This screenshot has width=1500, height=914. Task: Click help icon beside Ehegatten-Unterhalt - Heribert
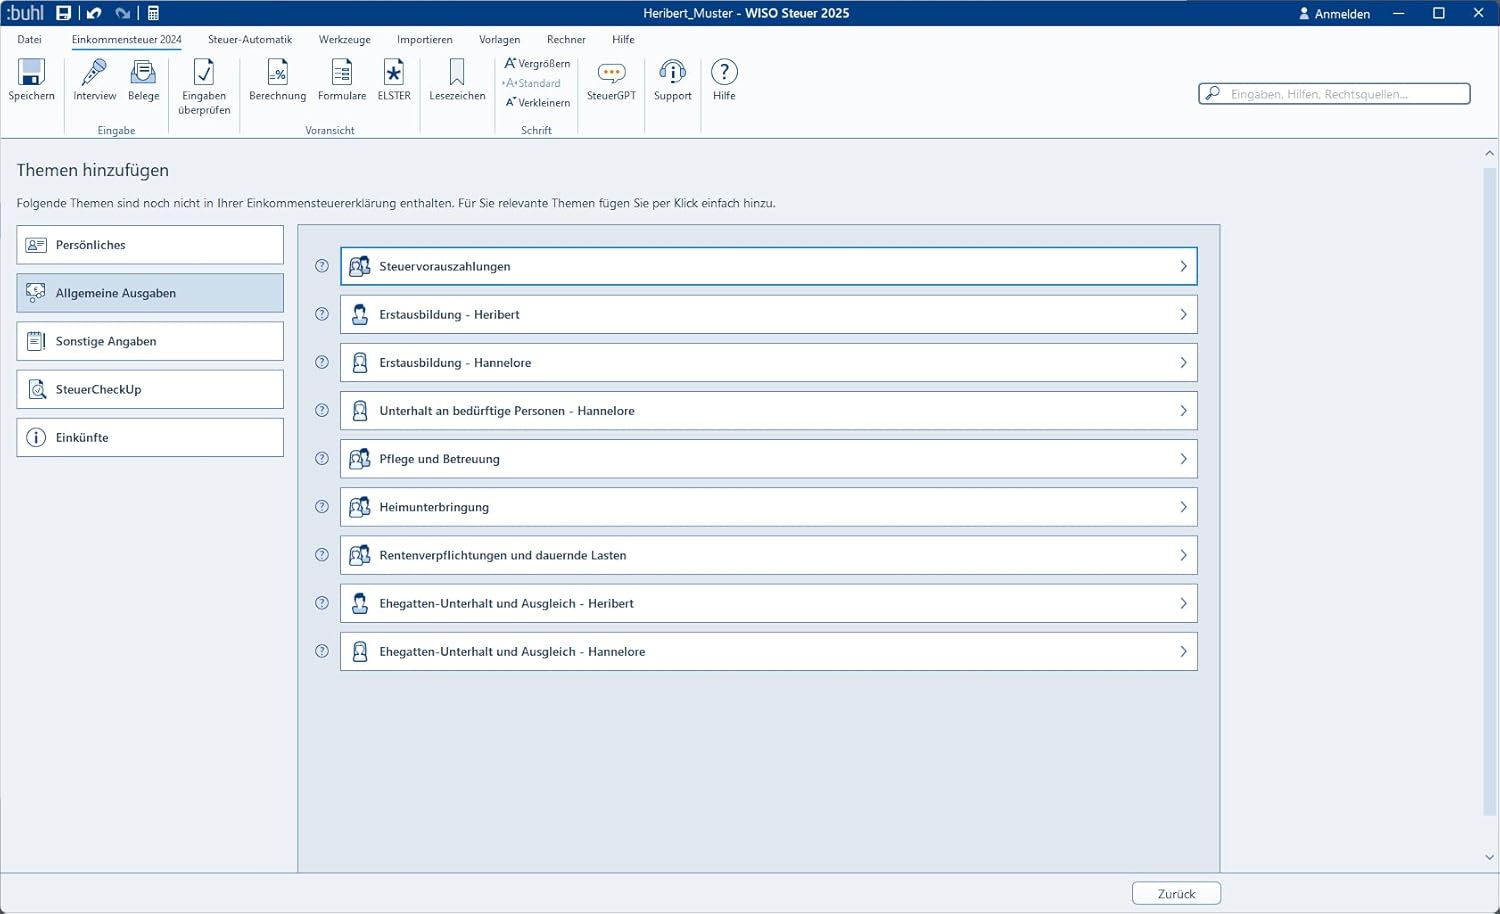[x=322, y=602]
